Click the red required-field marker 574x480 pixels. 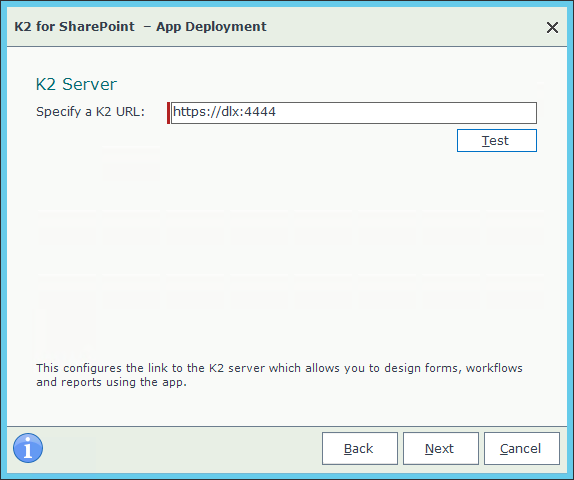pos(168,113)
